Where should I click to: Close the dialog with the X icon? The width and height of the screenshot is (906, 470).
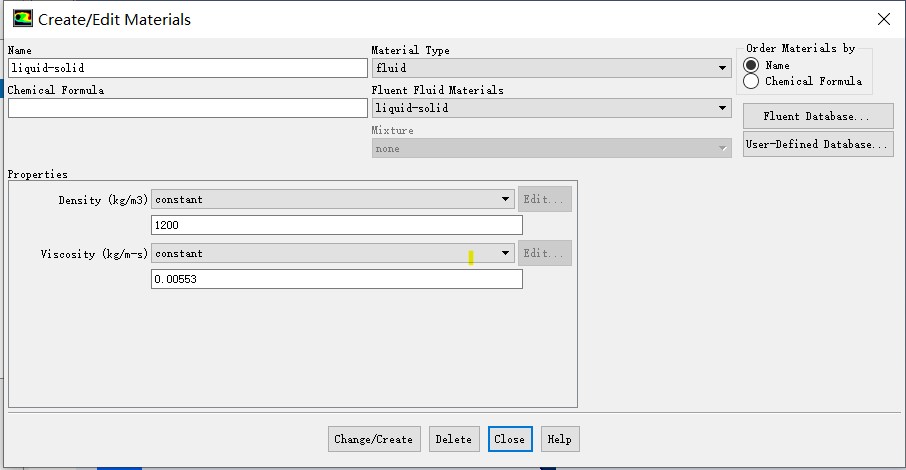883,19
